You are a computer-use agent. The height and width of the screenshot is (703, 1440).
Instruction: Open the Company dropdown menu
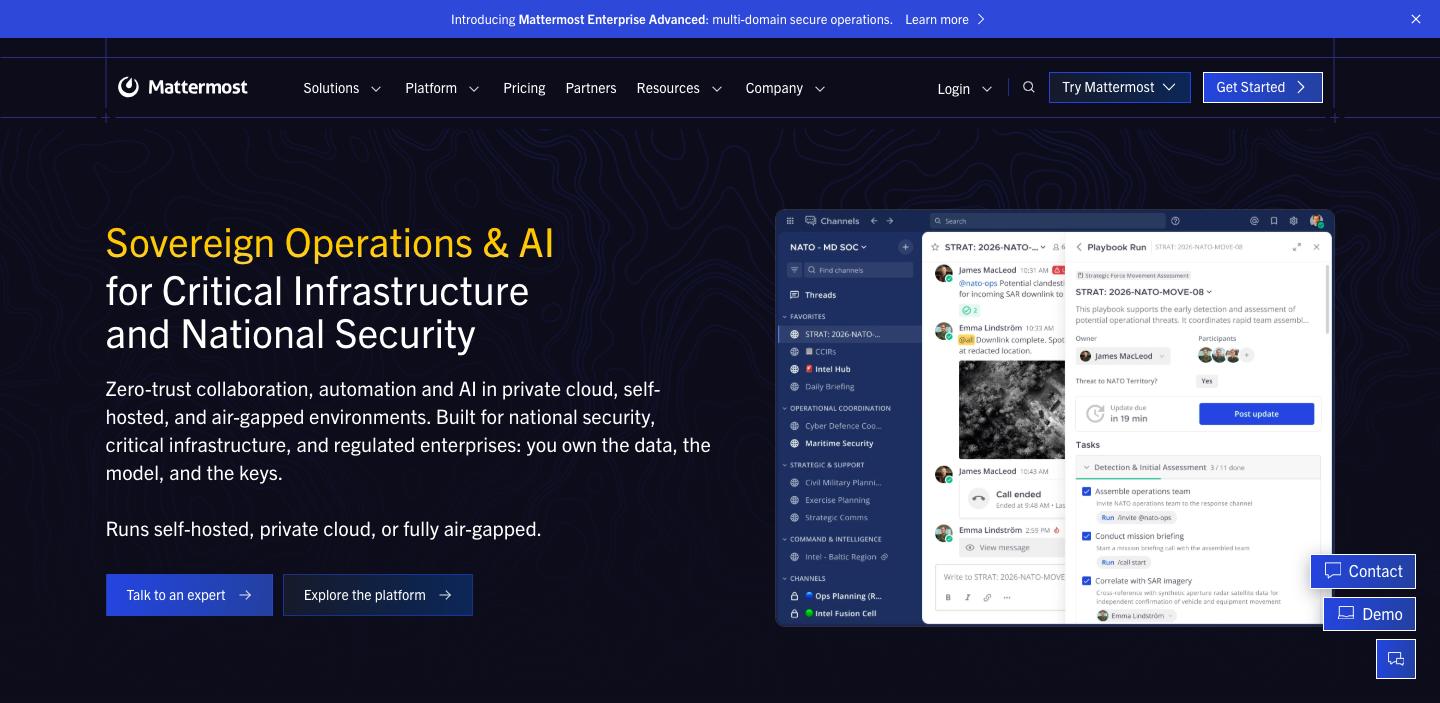785,88
